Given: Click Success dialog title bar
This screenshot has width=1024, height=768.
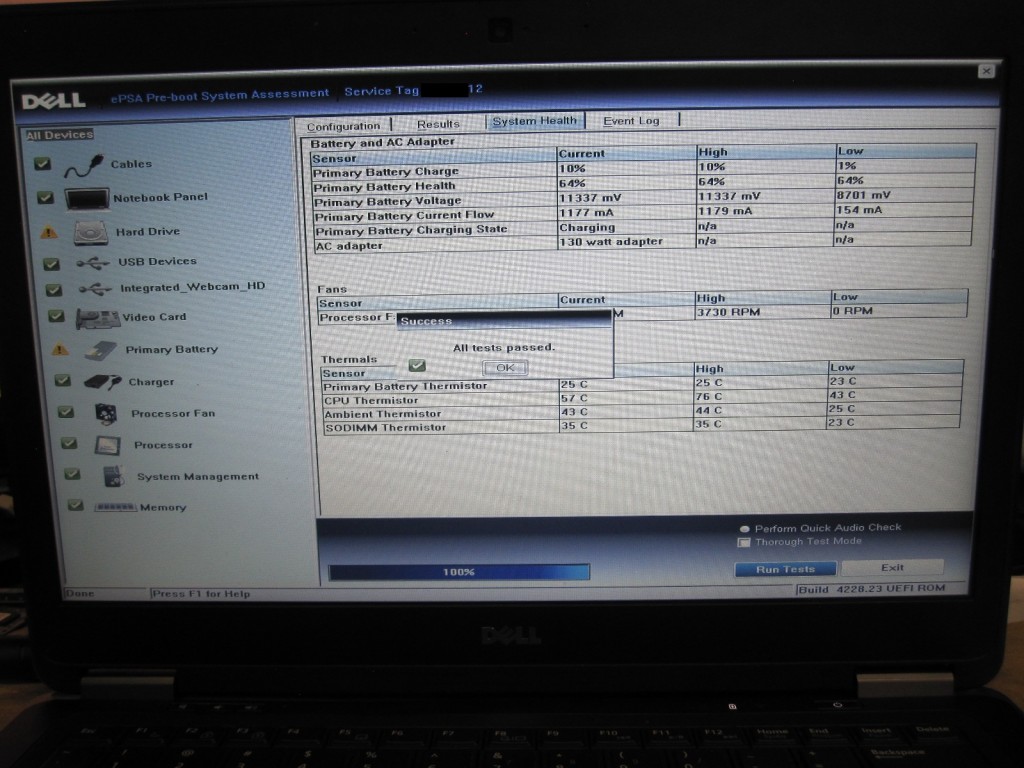Looking at the screenshot, I should pos(504,321).
